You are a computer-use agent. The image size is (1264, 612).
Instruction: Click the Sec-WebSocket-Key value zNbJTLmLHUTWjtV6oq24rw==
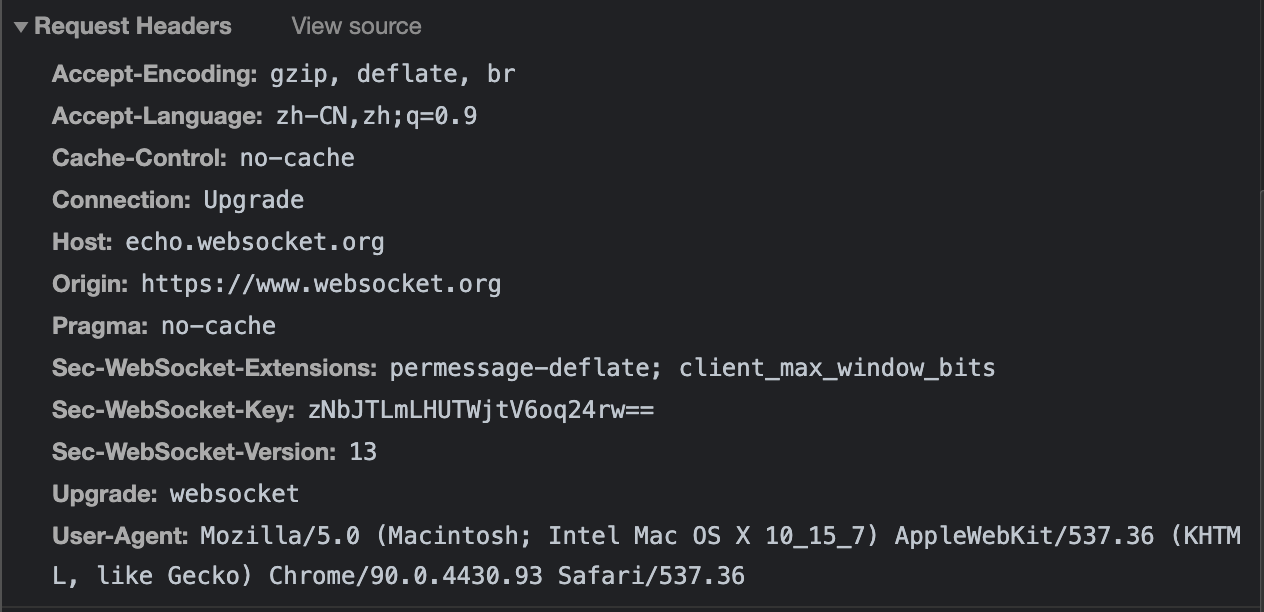482,410
